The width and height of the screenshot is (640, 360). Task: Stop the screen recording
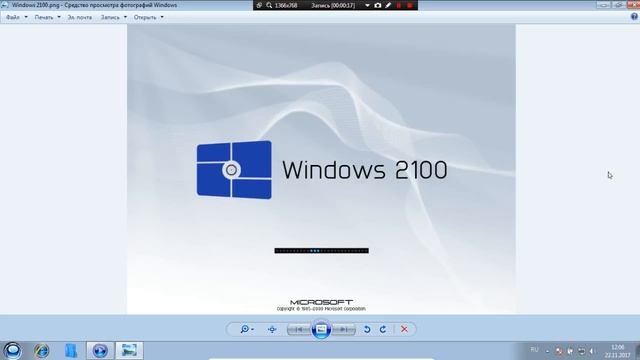tap(410, 5)
